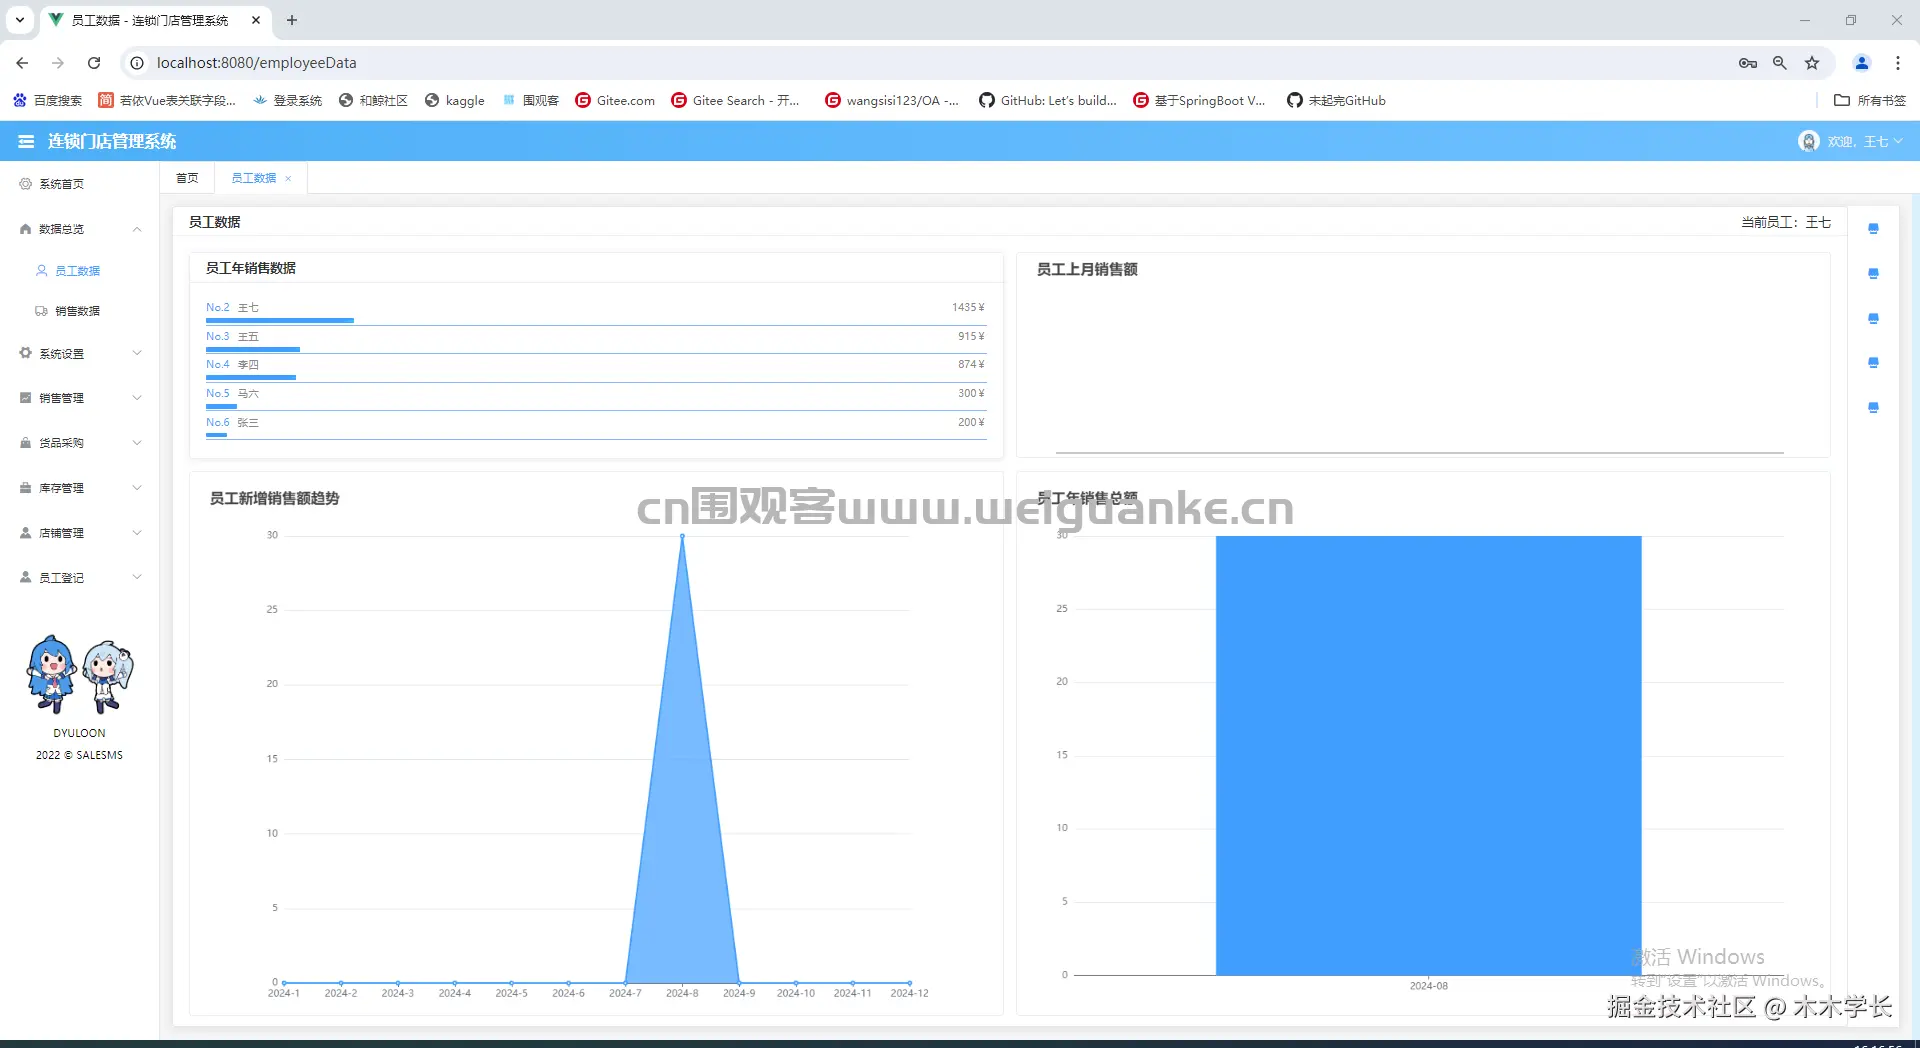The height and width of the screenshot is (1048, 1920).
Task: Open the 登录系统 bookmark
Action: pyautogui.click(x=288, y=100)
